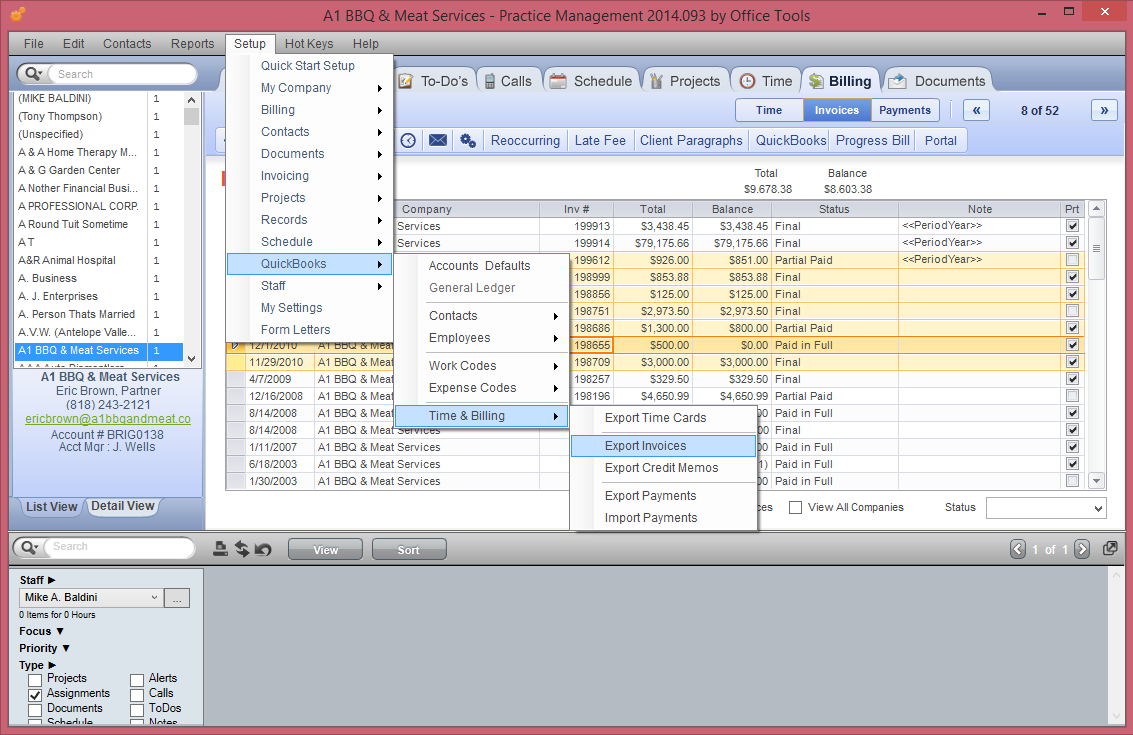Open the Hot Keys menu
Image resolution: width=1133 pixels, height=735 pixels.
[x=309, y=43]
